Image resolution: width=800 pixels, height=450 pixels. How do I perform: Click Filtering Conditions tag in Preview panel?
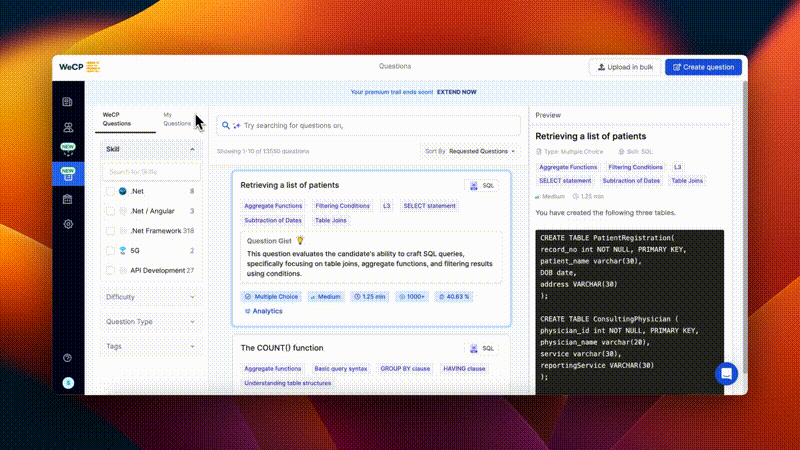[x=635, y=167]
